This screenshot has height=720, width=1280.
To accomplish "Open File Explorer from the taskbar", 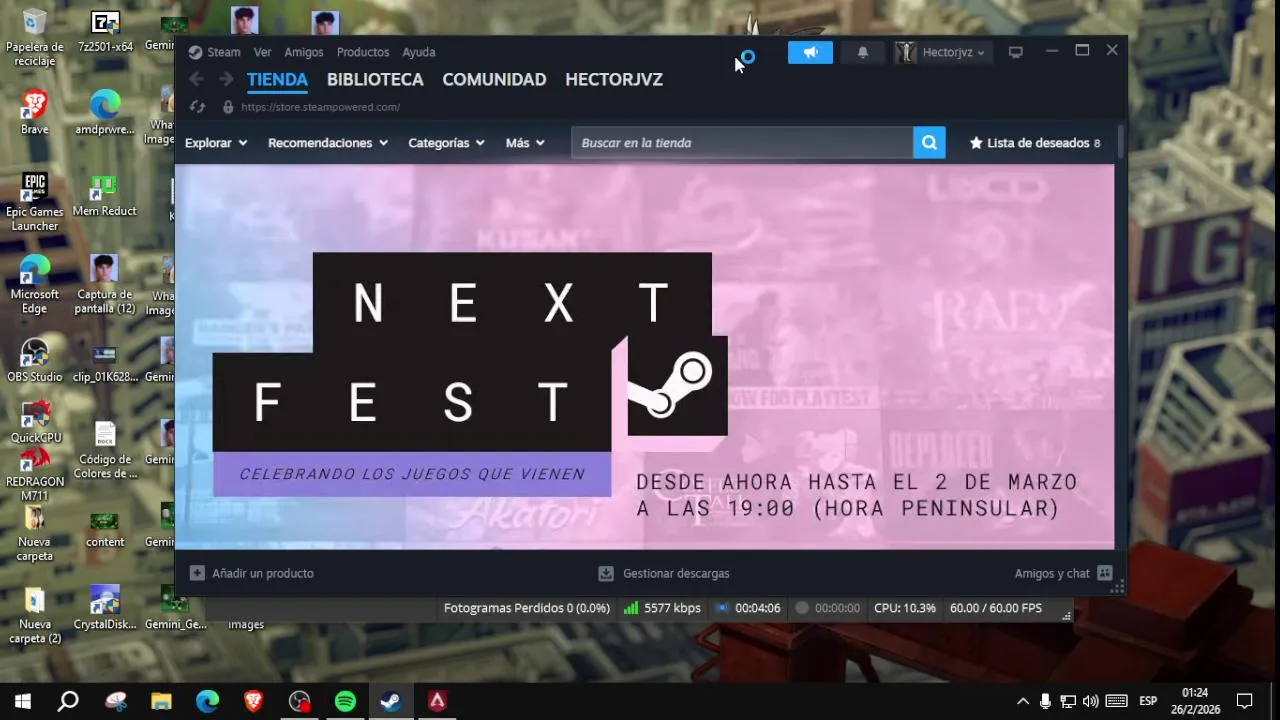I will (x=161, y=701).
